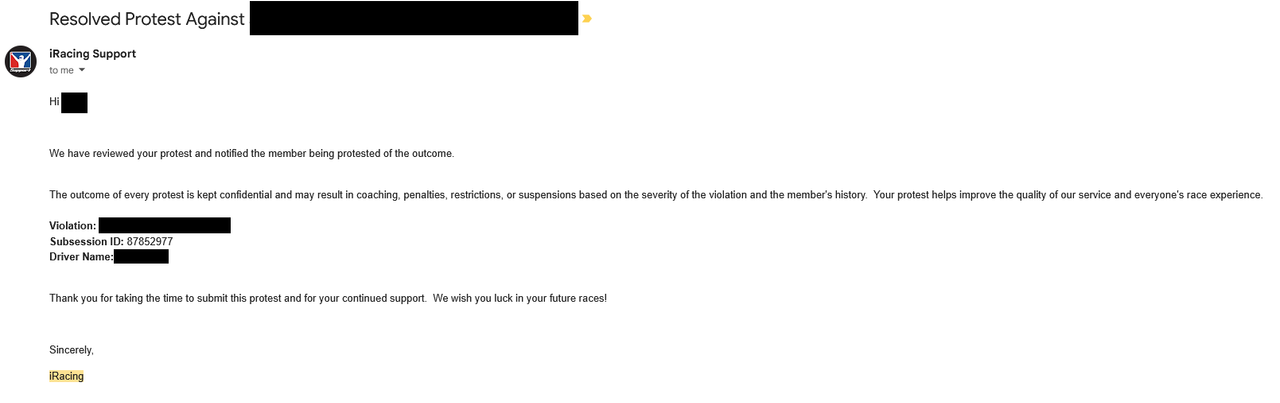Click the redacted Driver Name value
1280x403 pixels.
(x=141, y=257)
